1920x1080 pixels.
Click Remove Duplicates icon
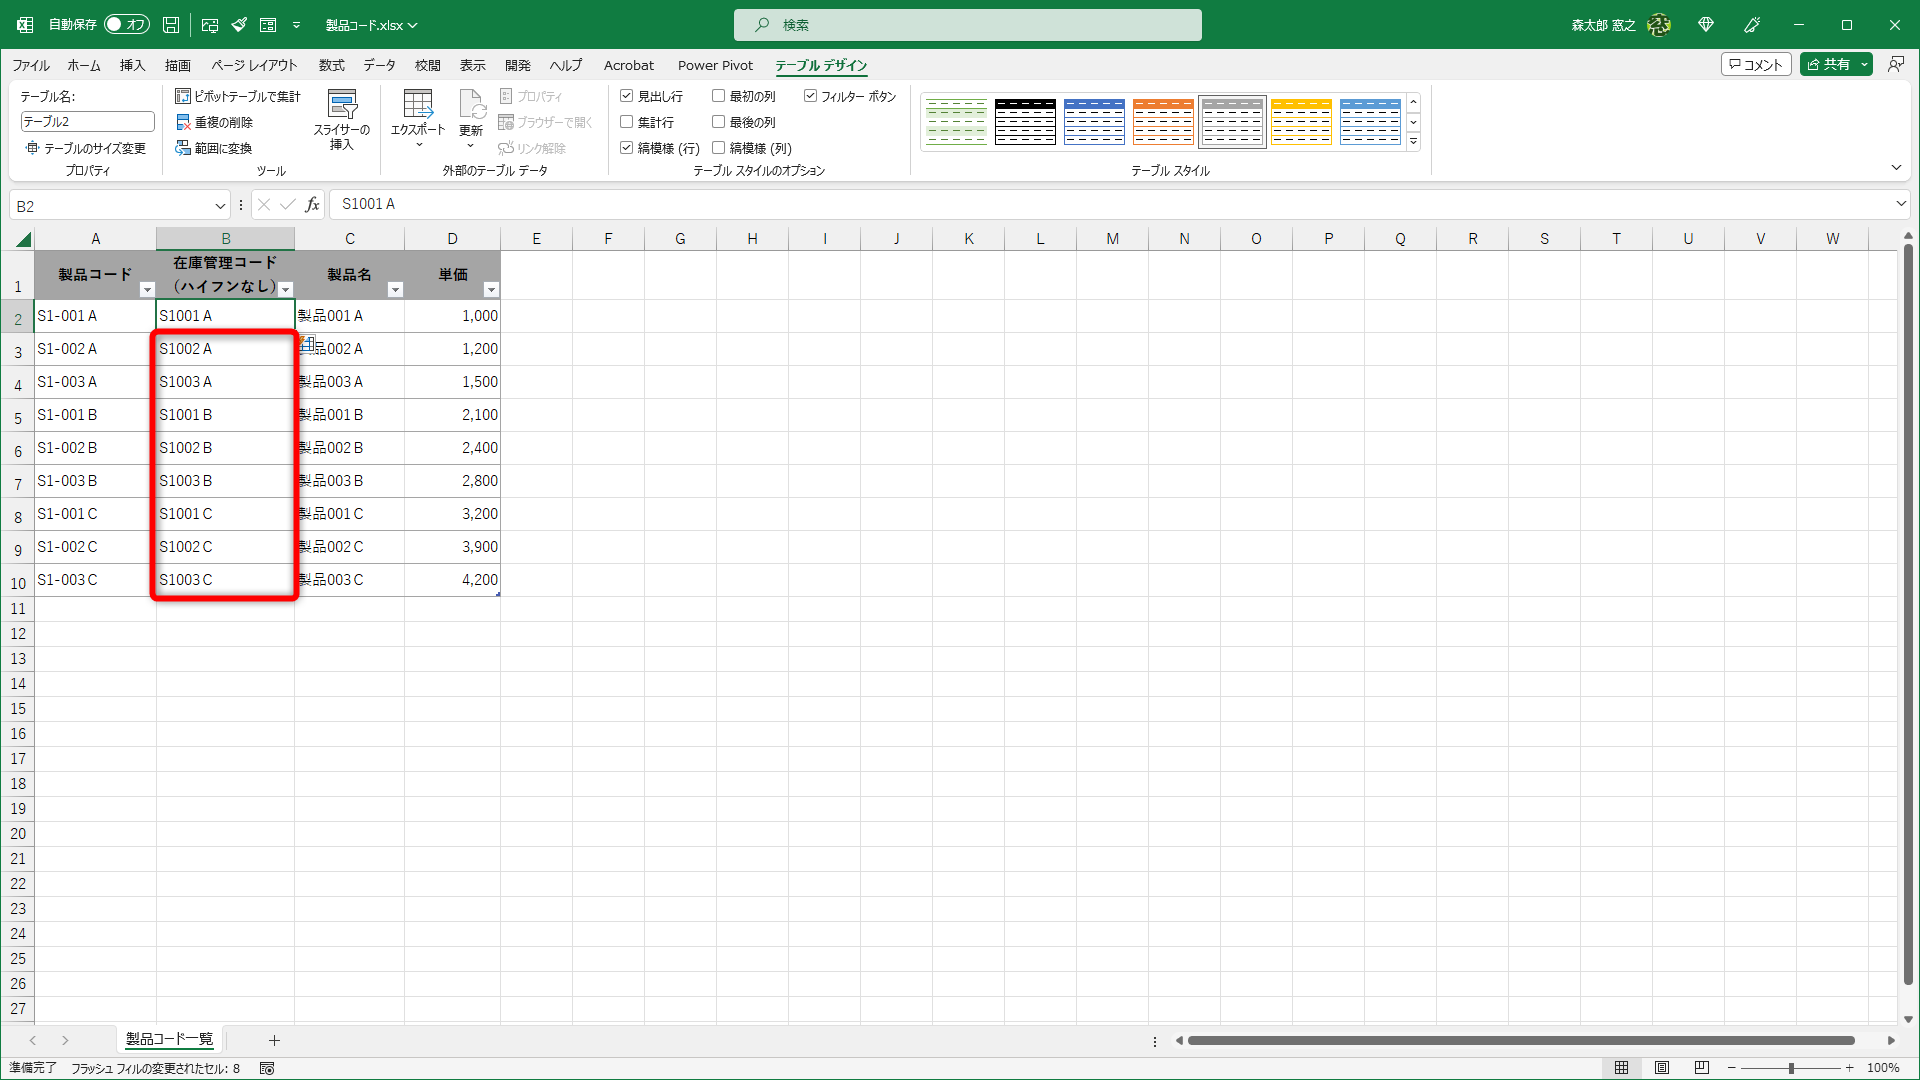(184, 122)
